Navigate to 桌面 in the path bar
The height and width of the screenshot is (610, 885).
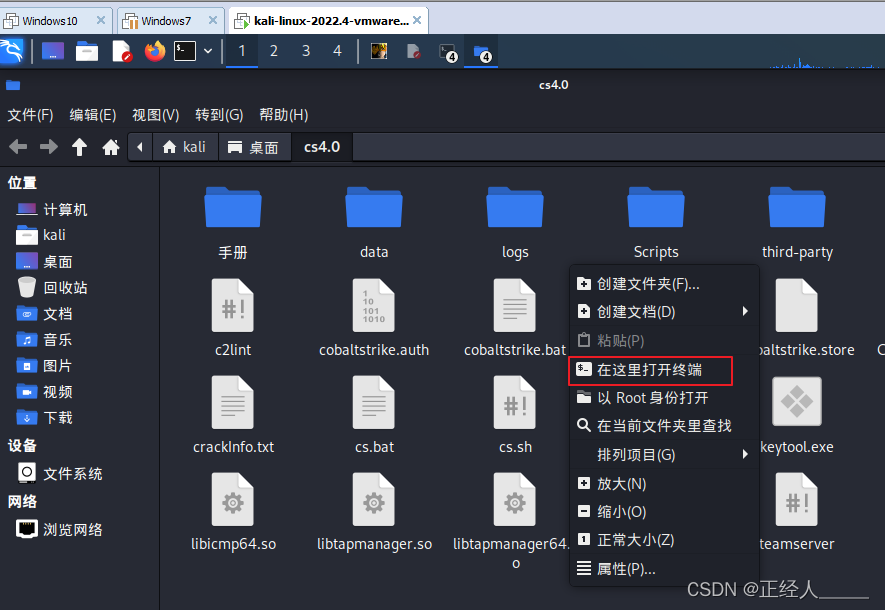coord(253,147)
